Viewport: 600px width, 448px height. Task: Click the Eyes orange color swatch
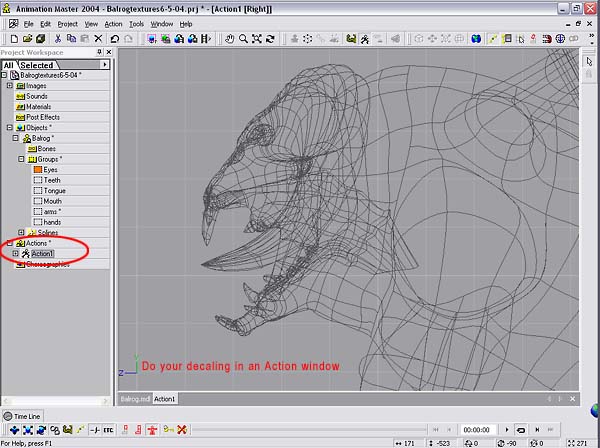38,170
